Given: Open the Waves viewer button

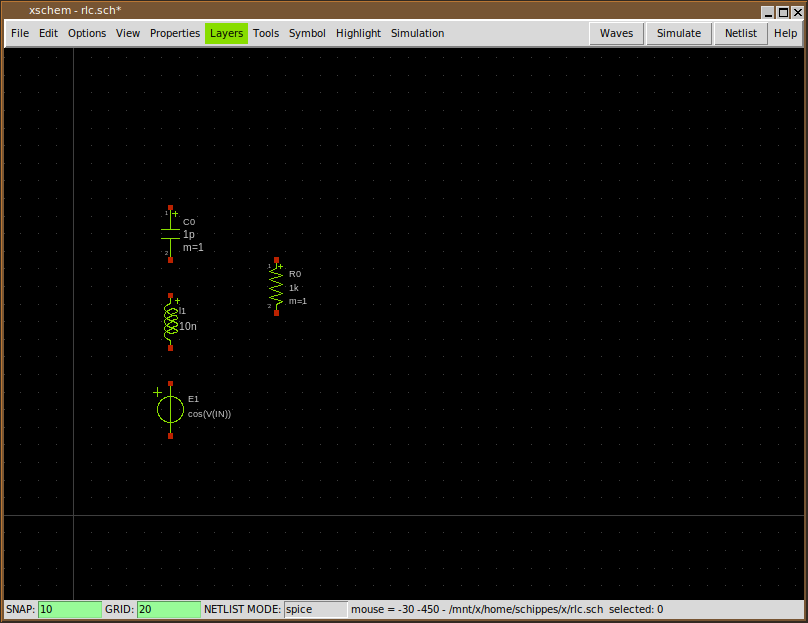Looking at the screenshot, I should pyautogui.click(x=616, y=33).
